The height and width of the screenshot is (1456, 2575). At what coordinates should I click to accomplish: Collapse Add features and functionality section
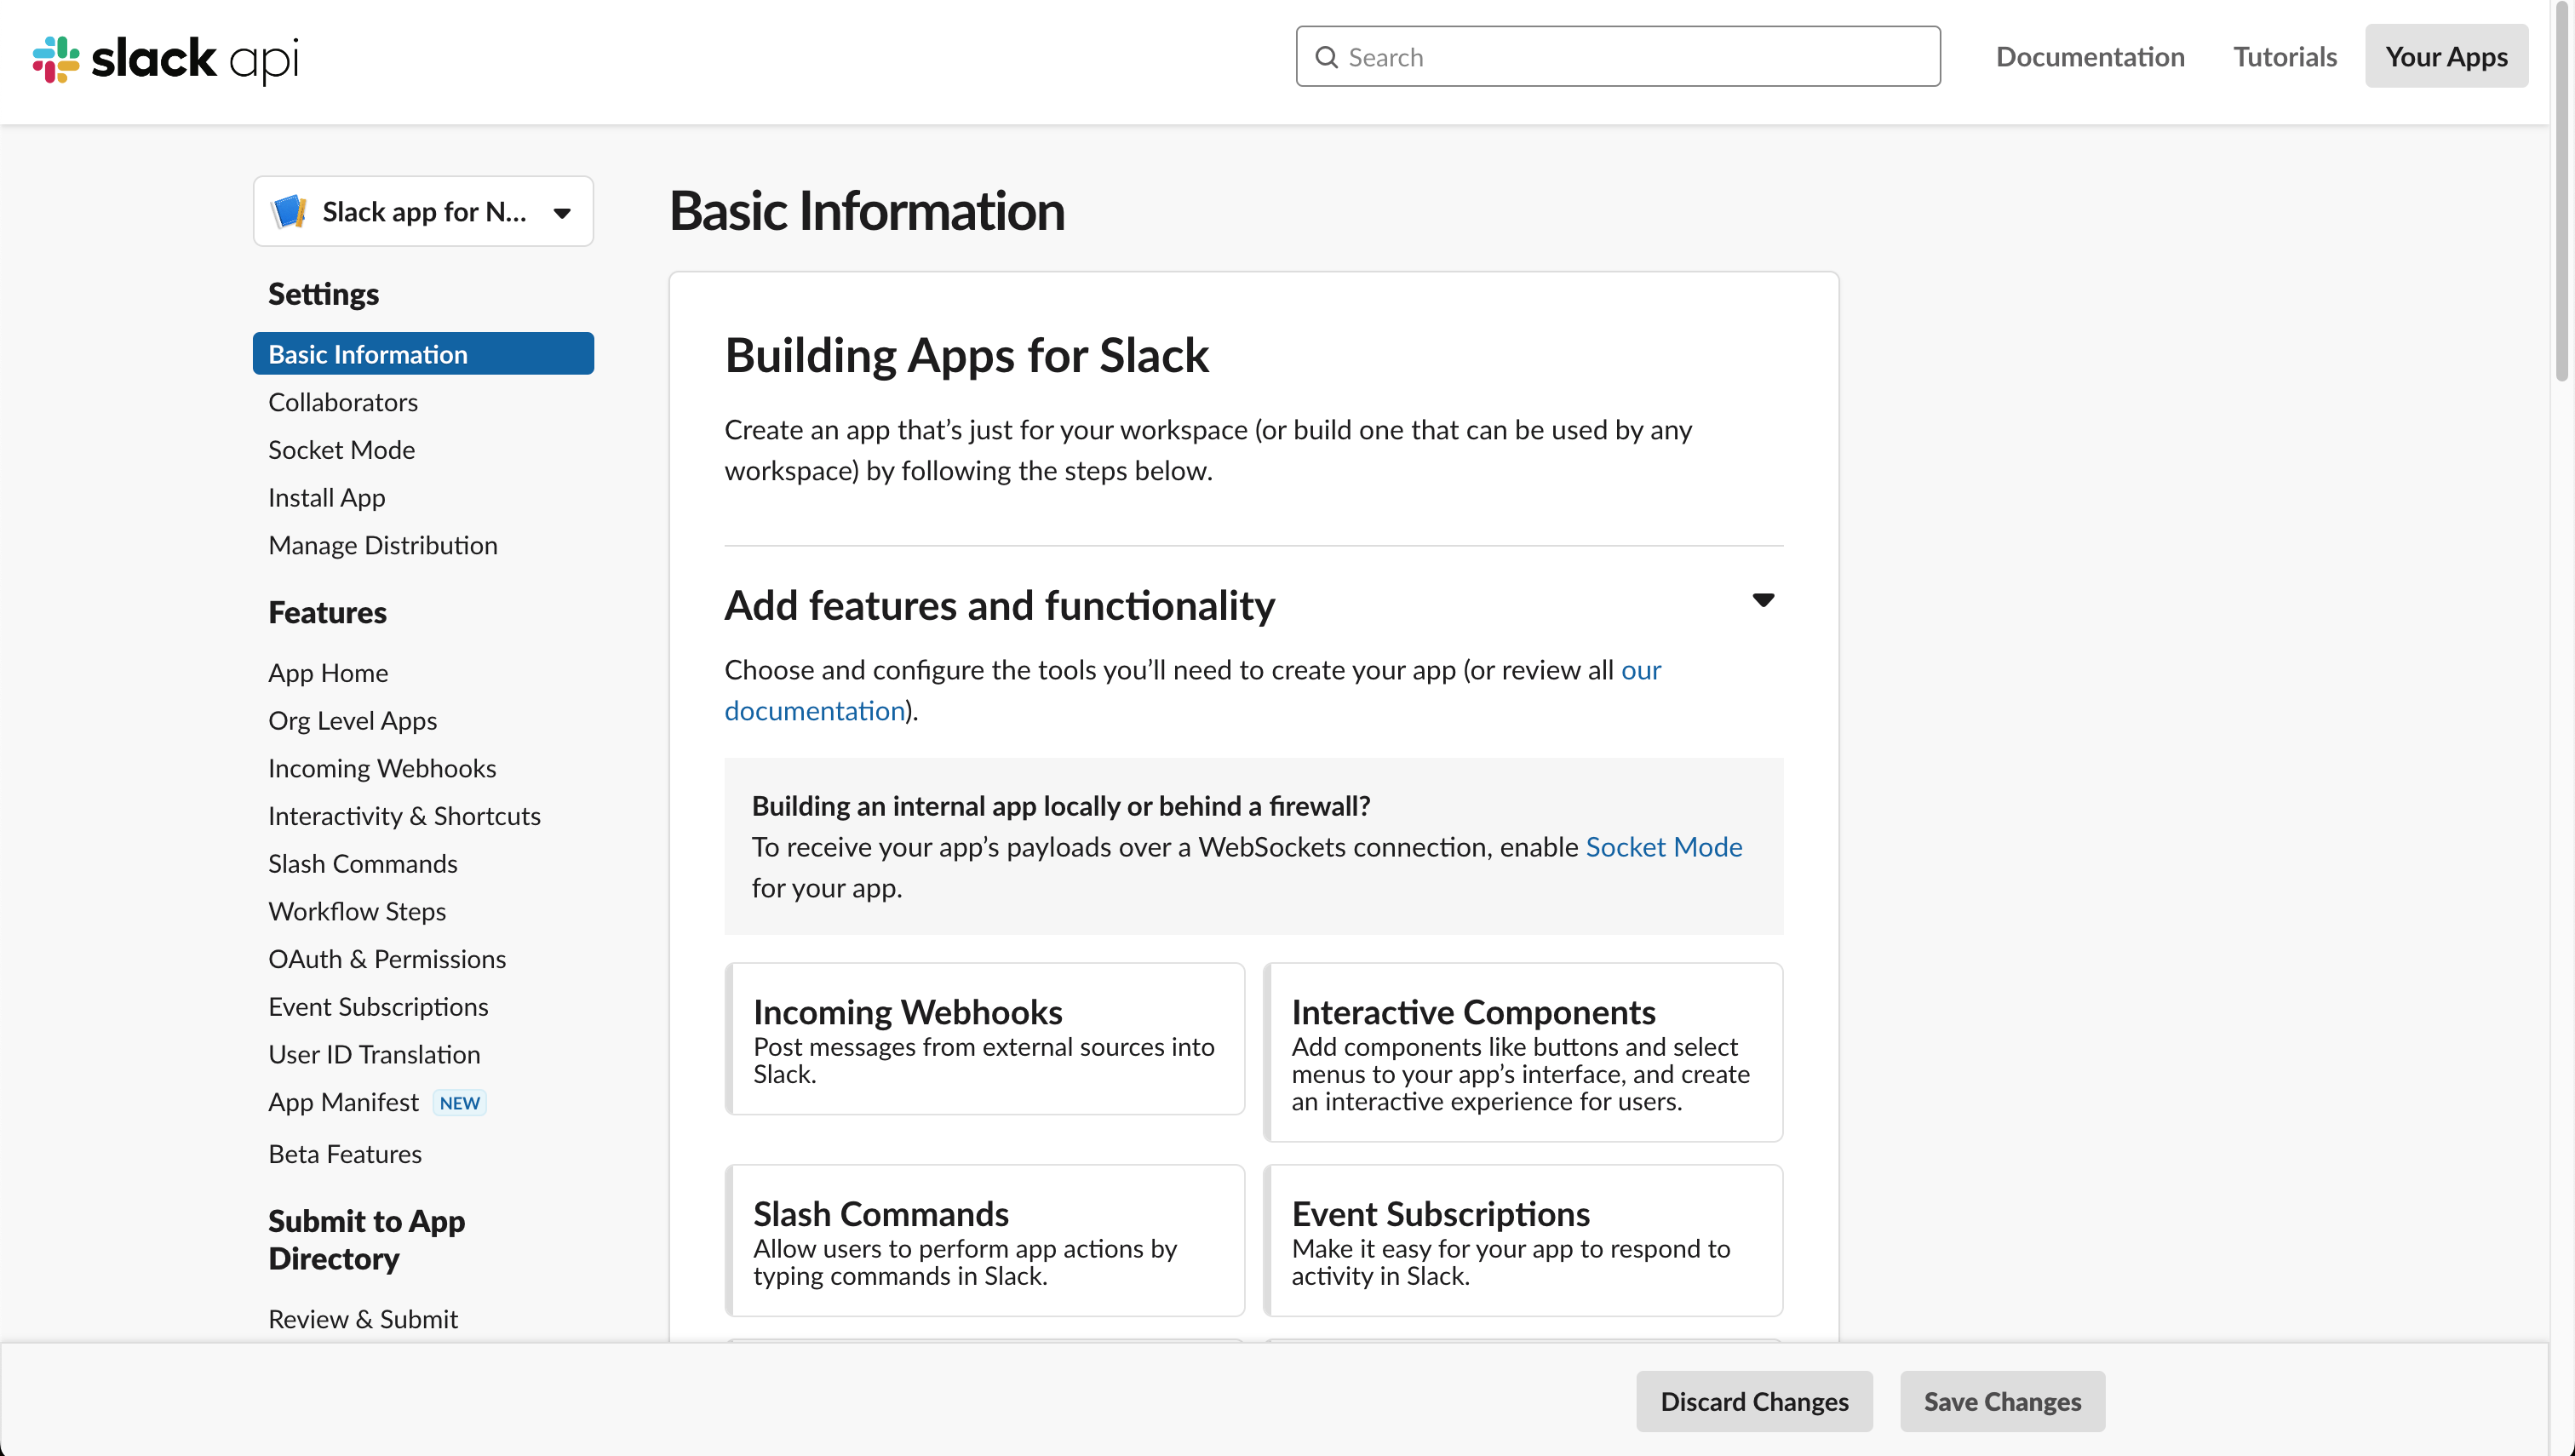(1762, 600)
